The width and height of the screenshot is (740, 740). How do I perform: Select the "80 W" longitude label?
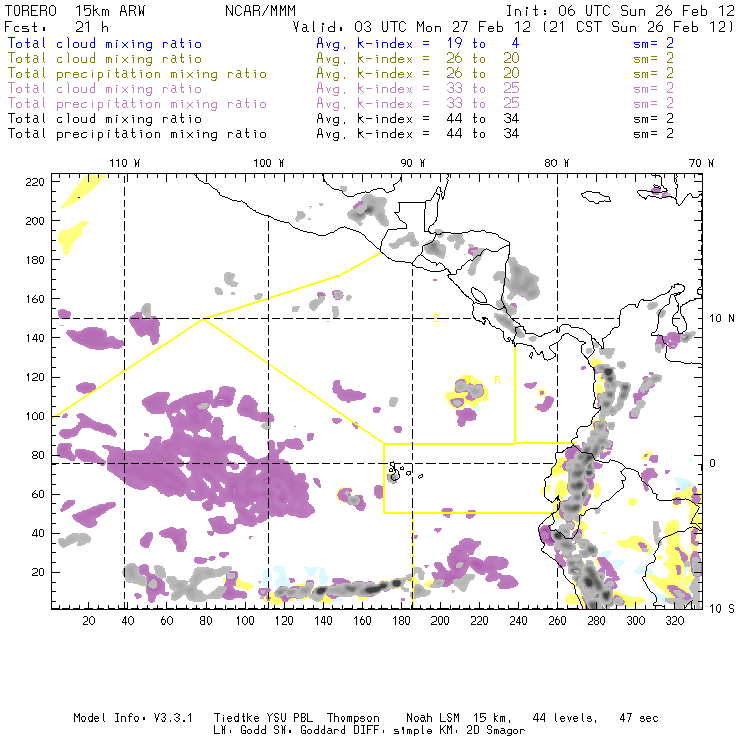click(556, 163)
